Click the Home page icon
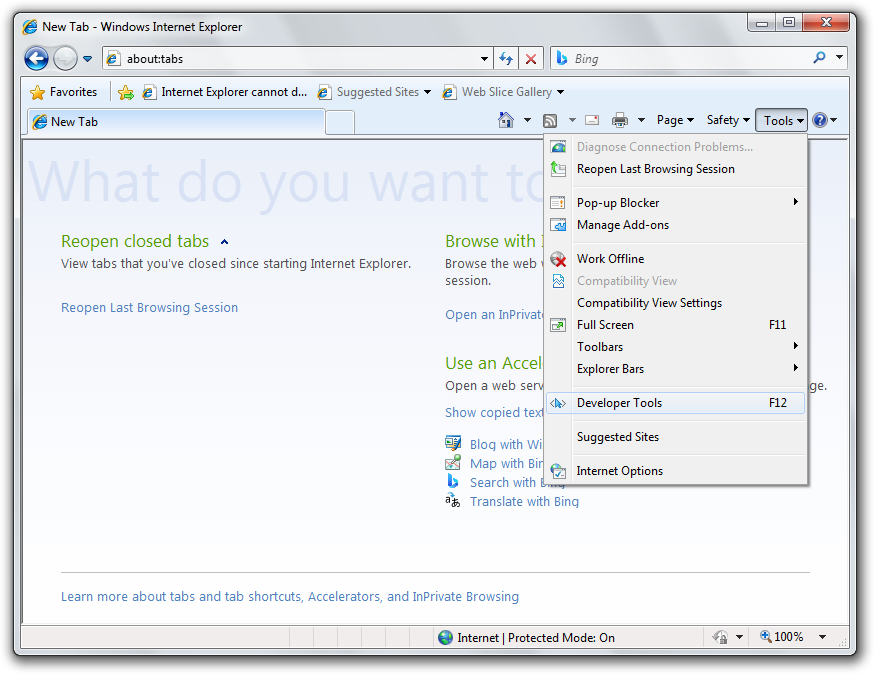Viewport: 876px width, 676px height. [x=506, y=120]
